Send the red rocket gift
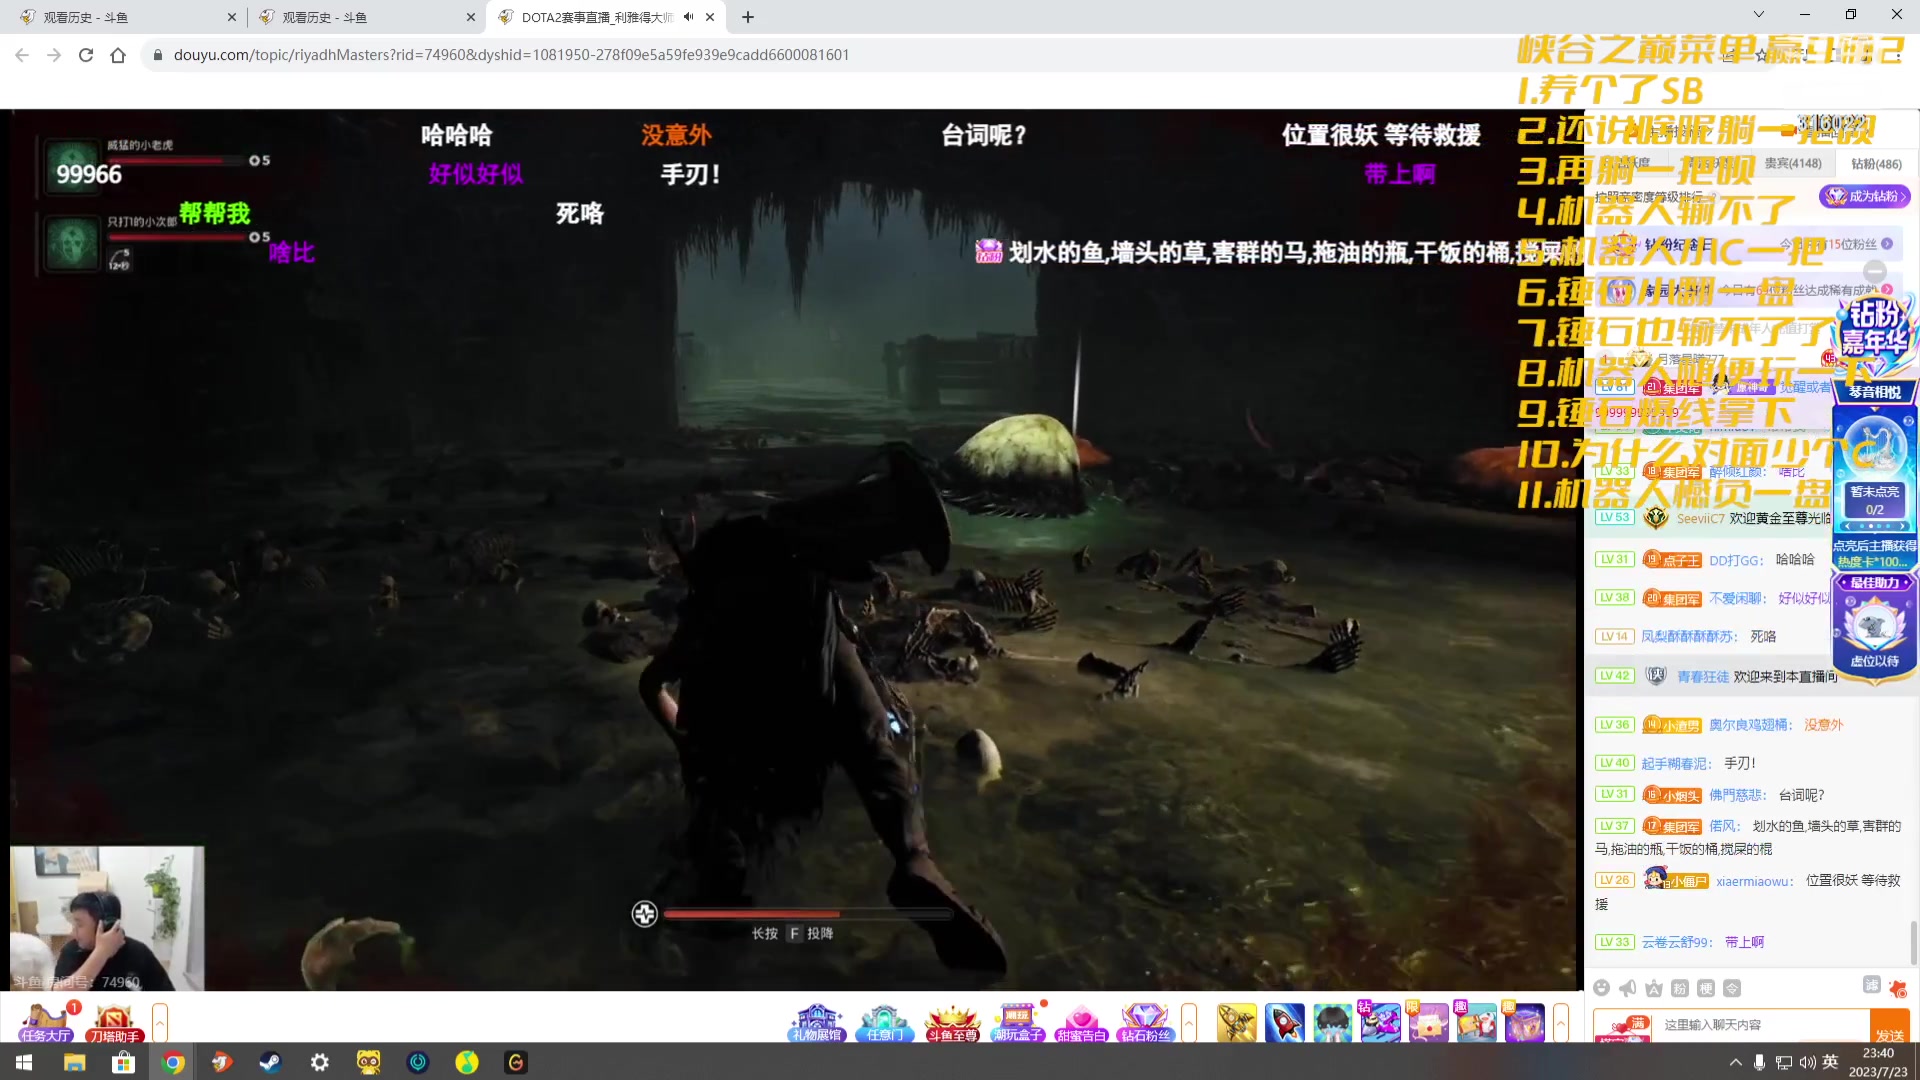Screen dimensions: 1920x1080 point(1285,1022)
